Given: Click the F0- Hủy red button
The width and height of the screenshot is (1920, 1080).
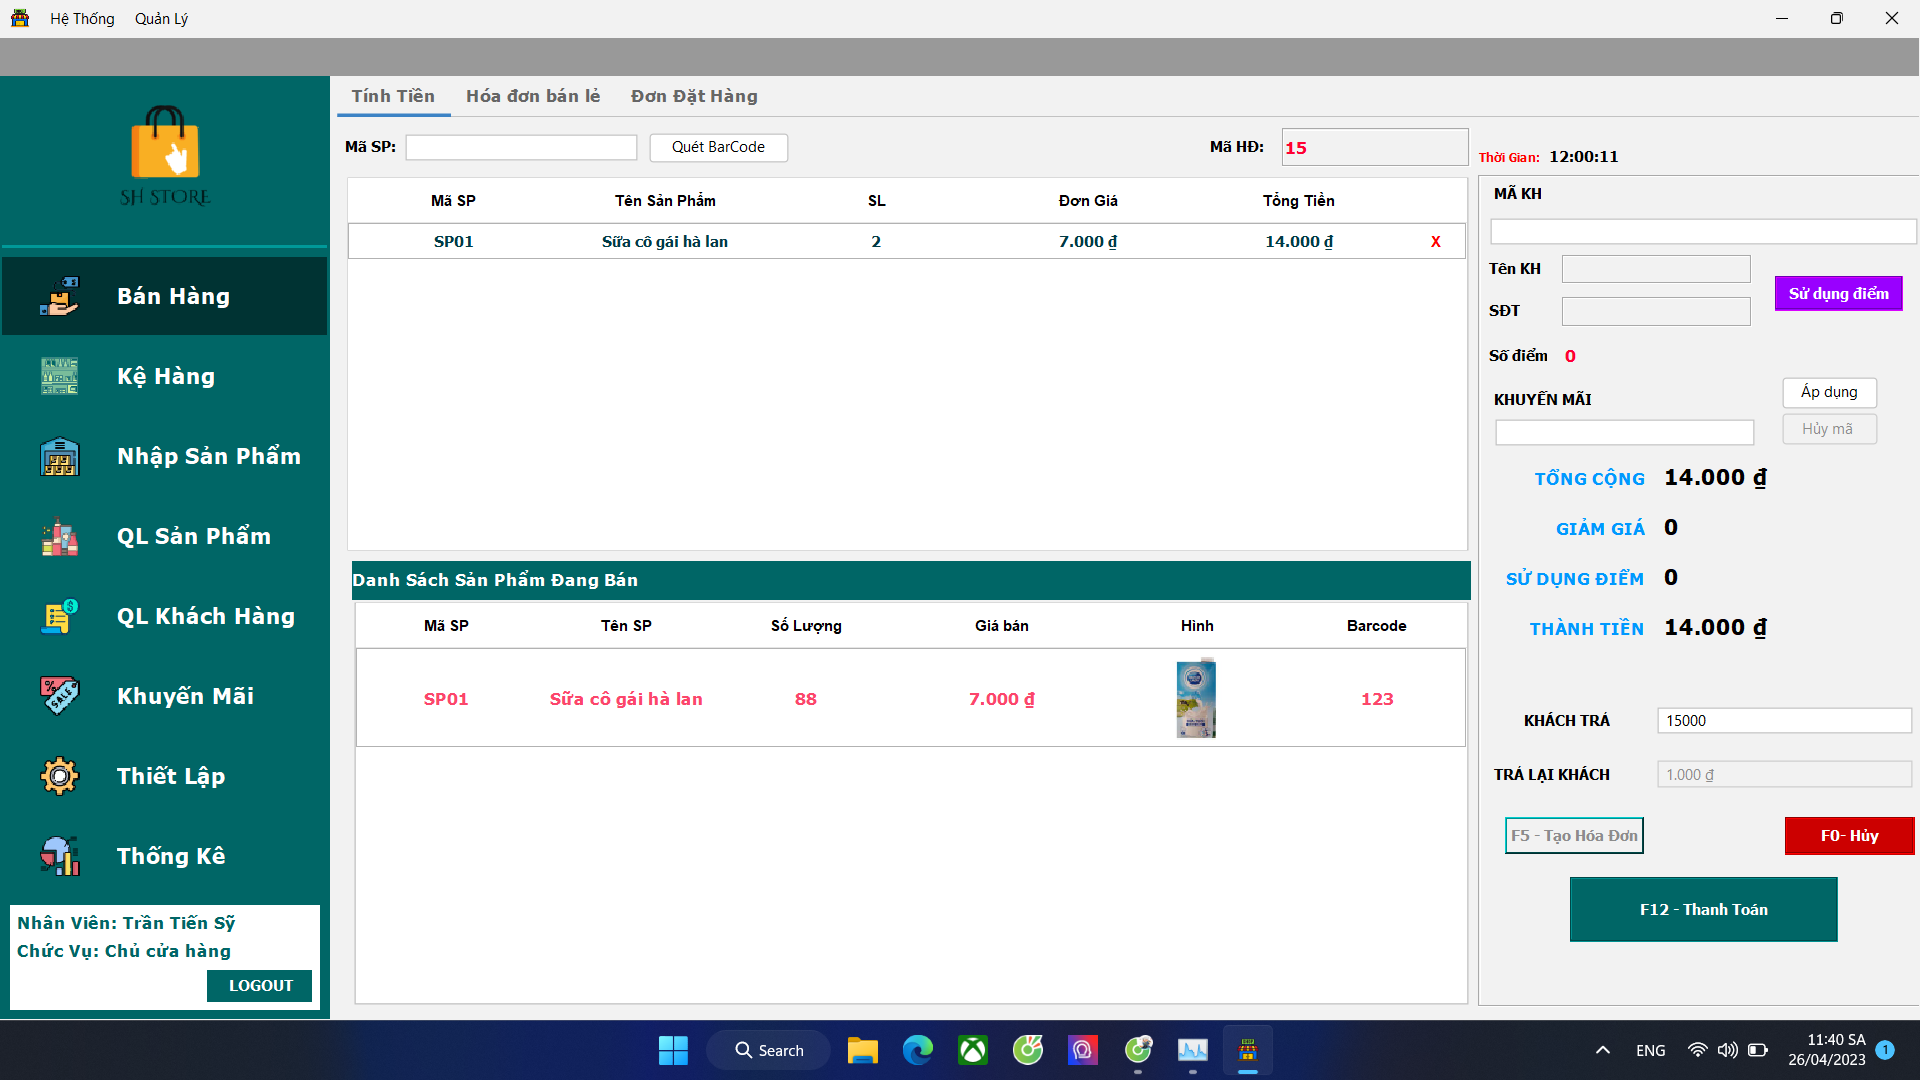Looking at the screenshot, I should point(1848,836).
